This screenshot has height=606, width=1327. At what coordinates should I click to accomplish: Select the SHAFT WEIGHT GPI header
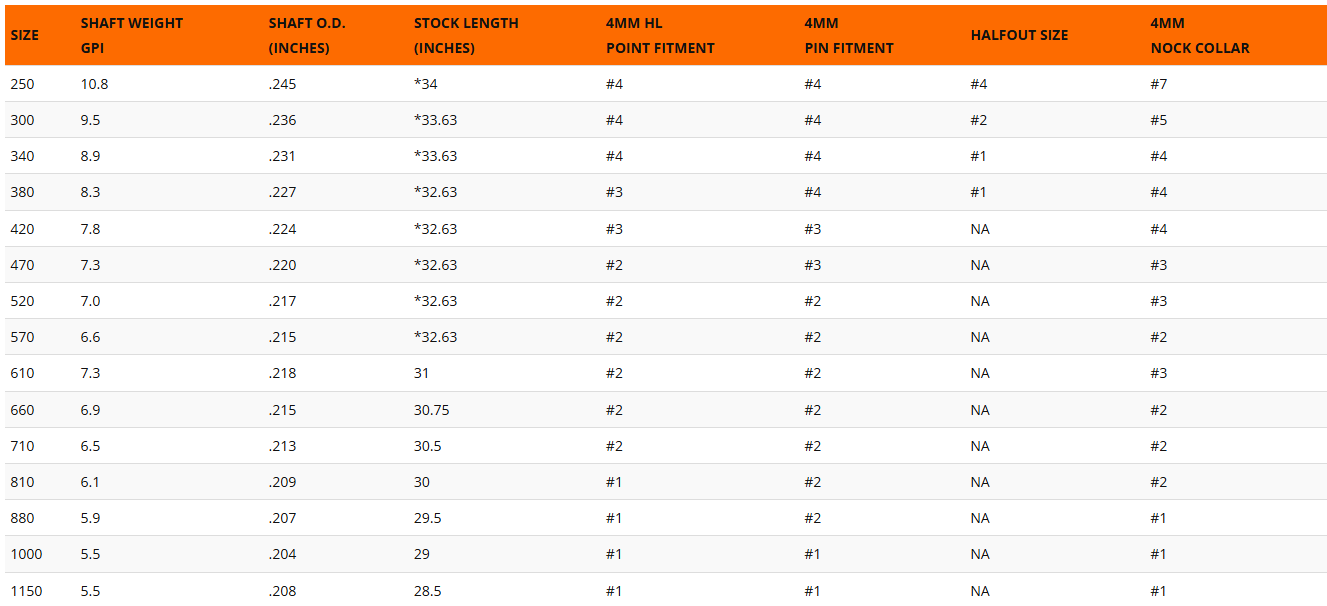click(x=132, y=35)
